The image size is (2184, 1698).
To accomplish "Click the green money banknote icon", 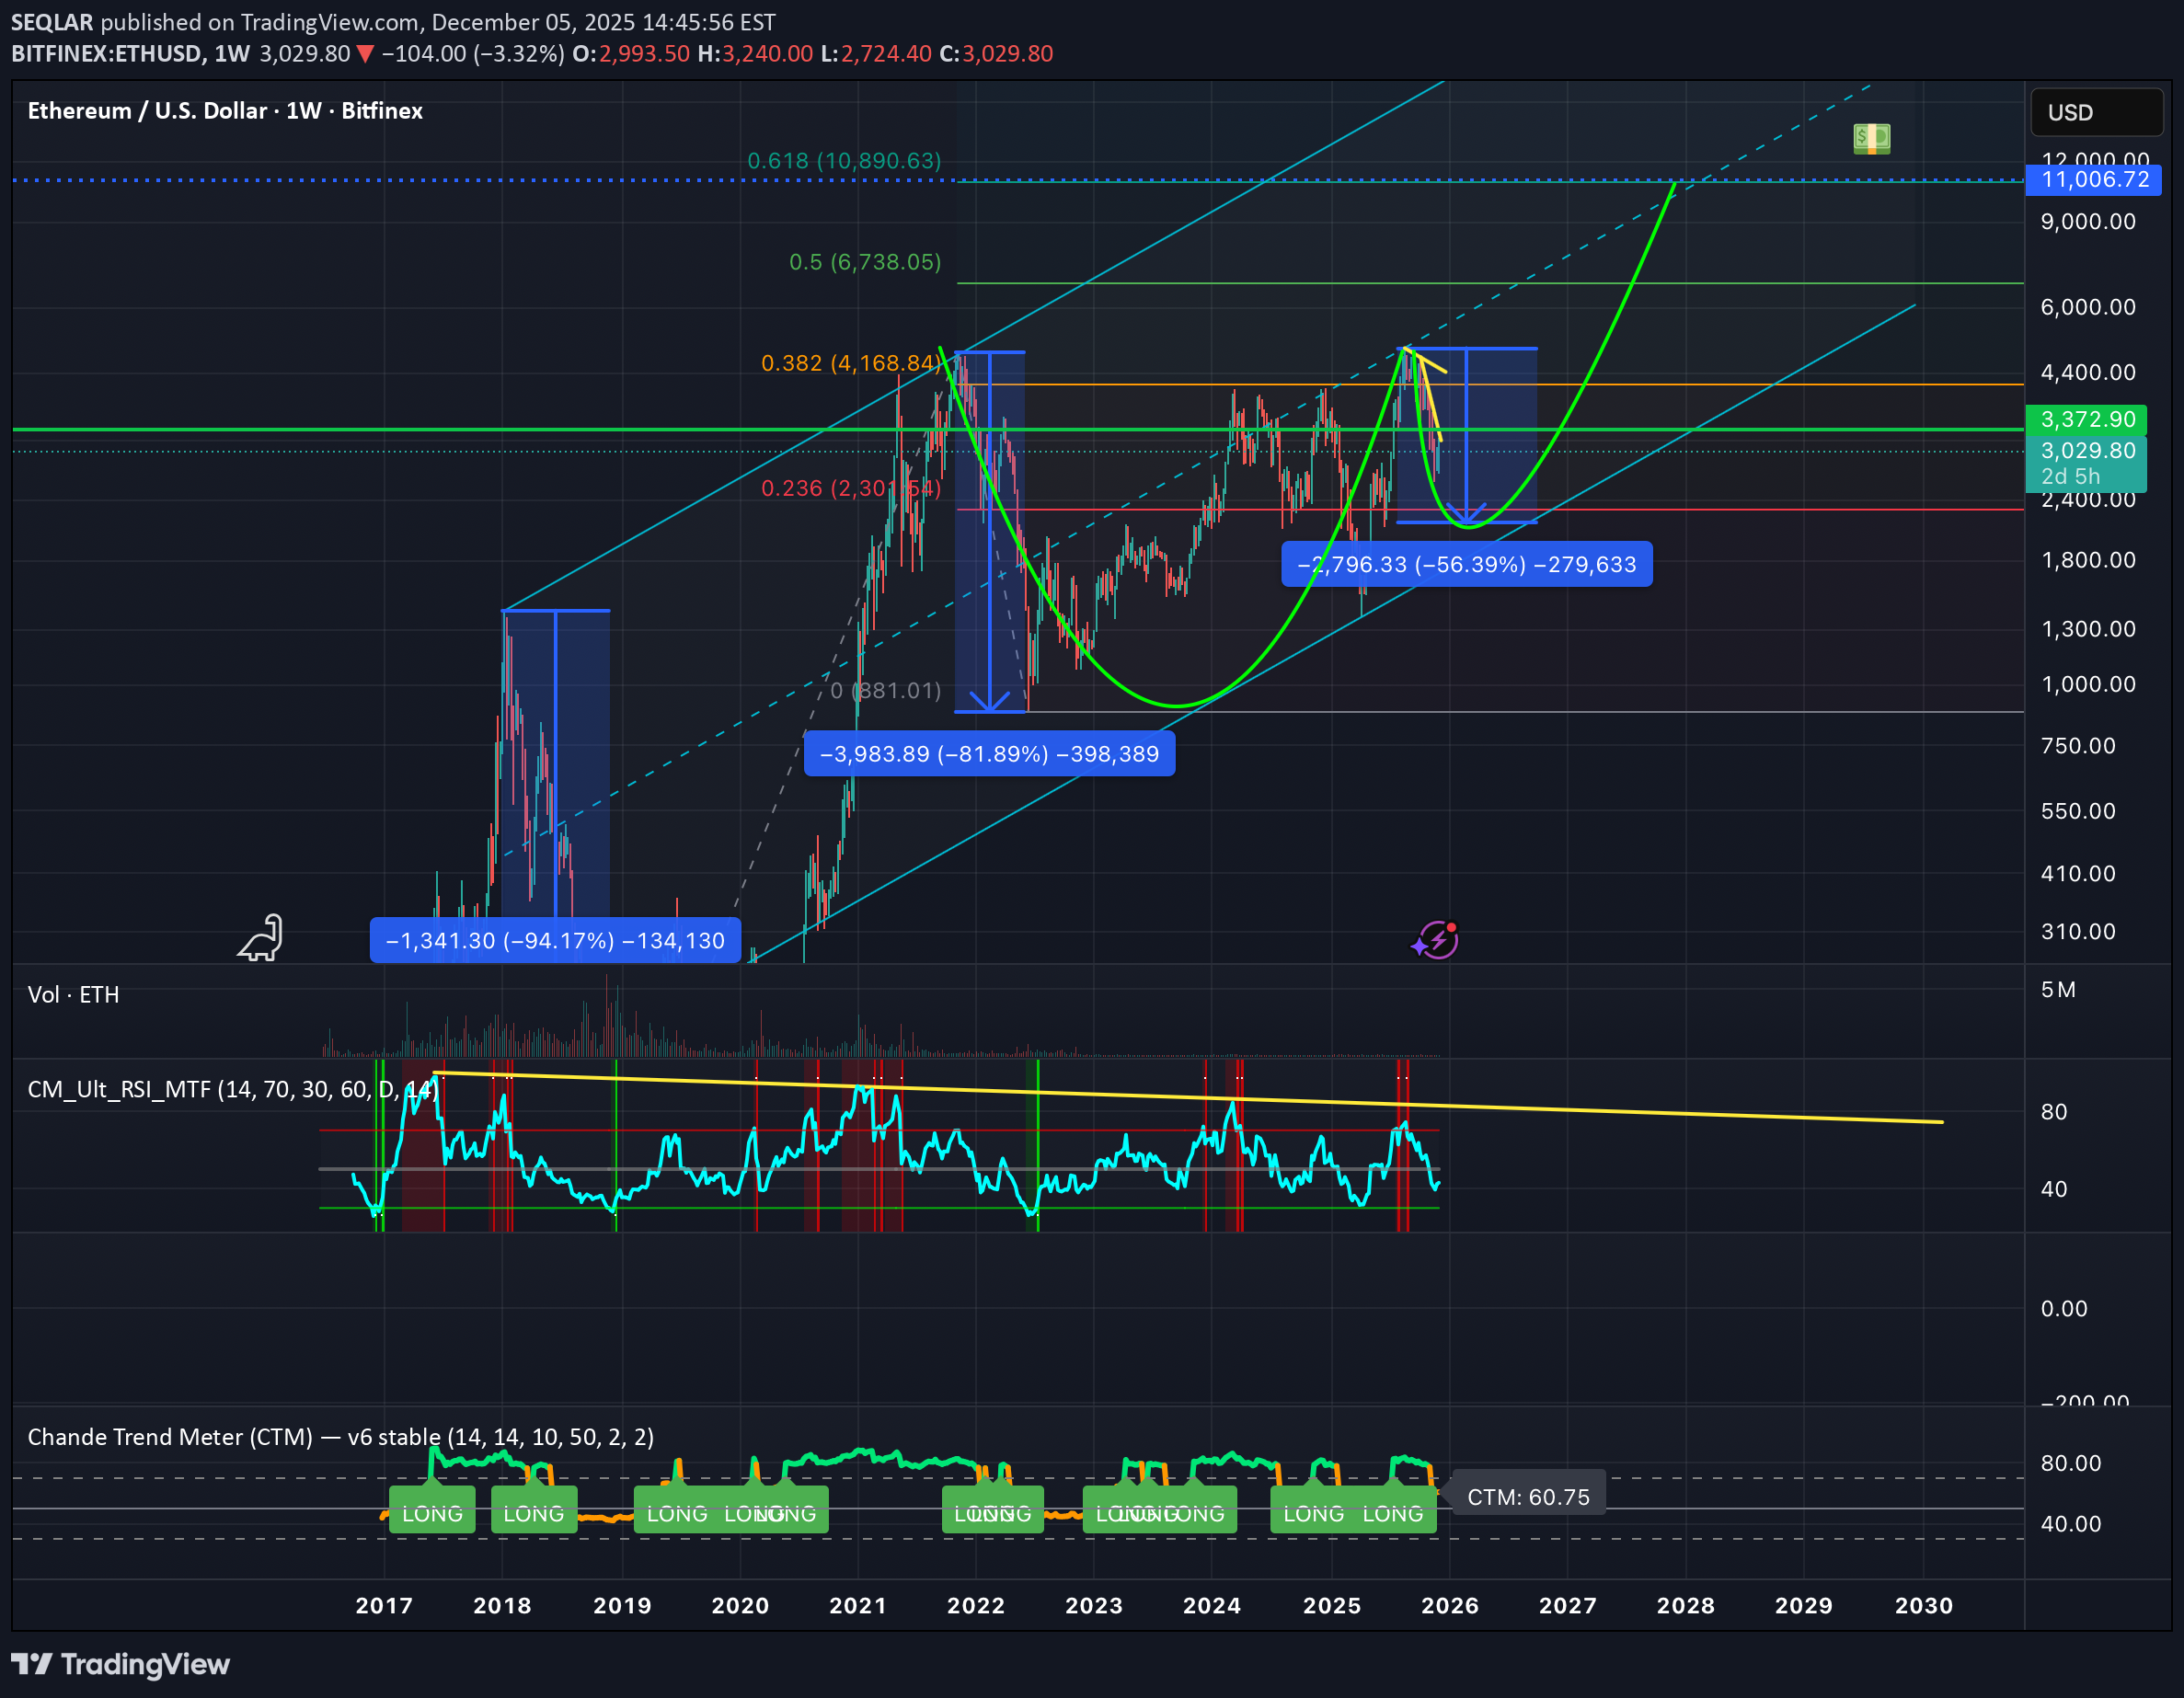I will coord(1870,138).
